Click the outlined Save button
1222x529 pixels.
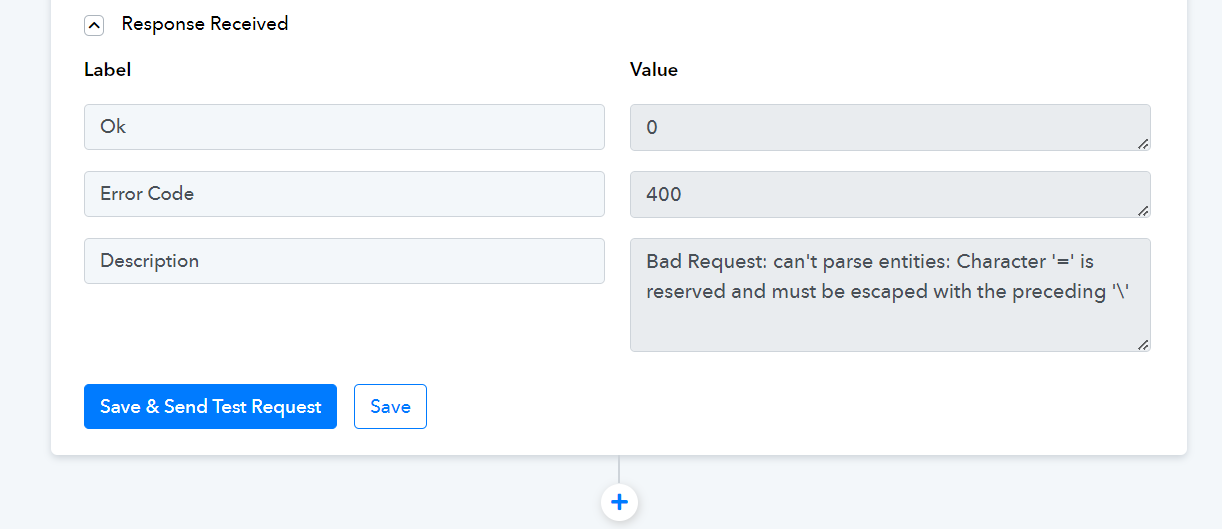[x=390, y=407]
